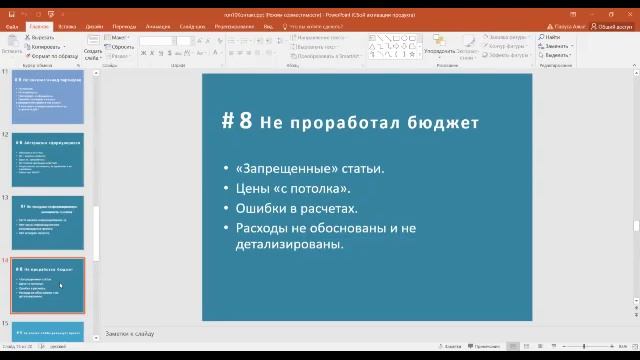
Task: Click the font size combo box
Action: pos(184,41)
